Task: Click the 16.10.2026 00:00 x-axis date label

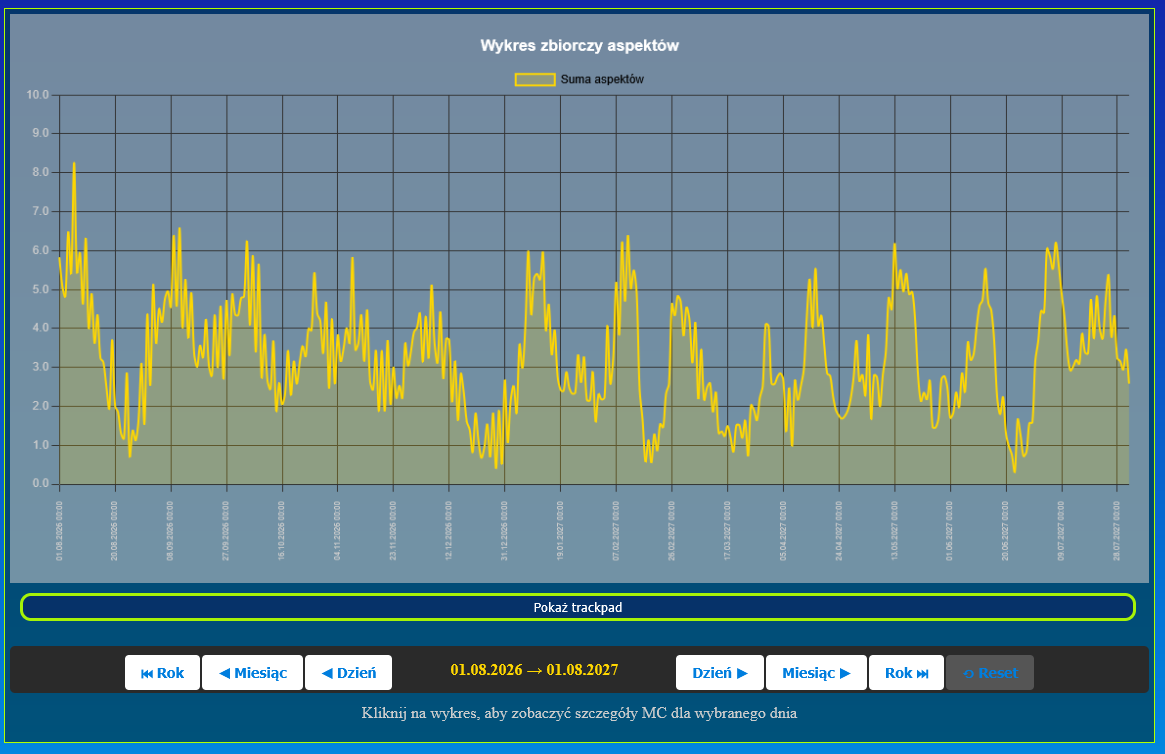Action: pos(282,530)
